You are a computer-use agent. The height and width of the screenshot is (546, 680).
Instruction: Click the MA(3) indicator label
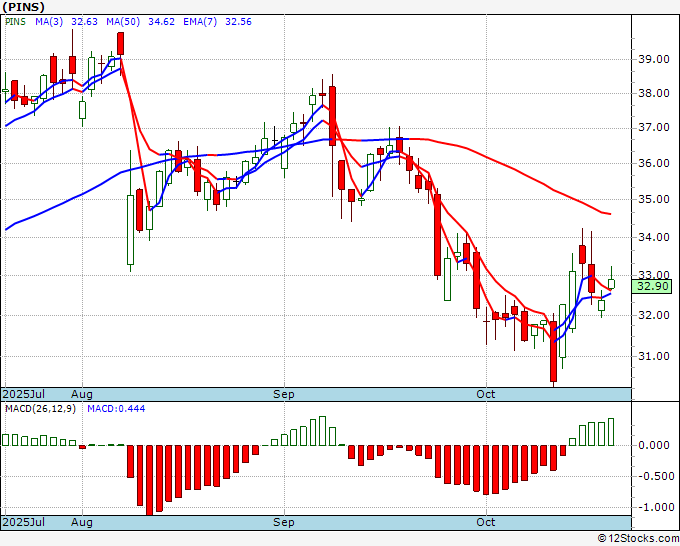[x=49, y=22]
